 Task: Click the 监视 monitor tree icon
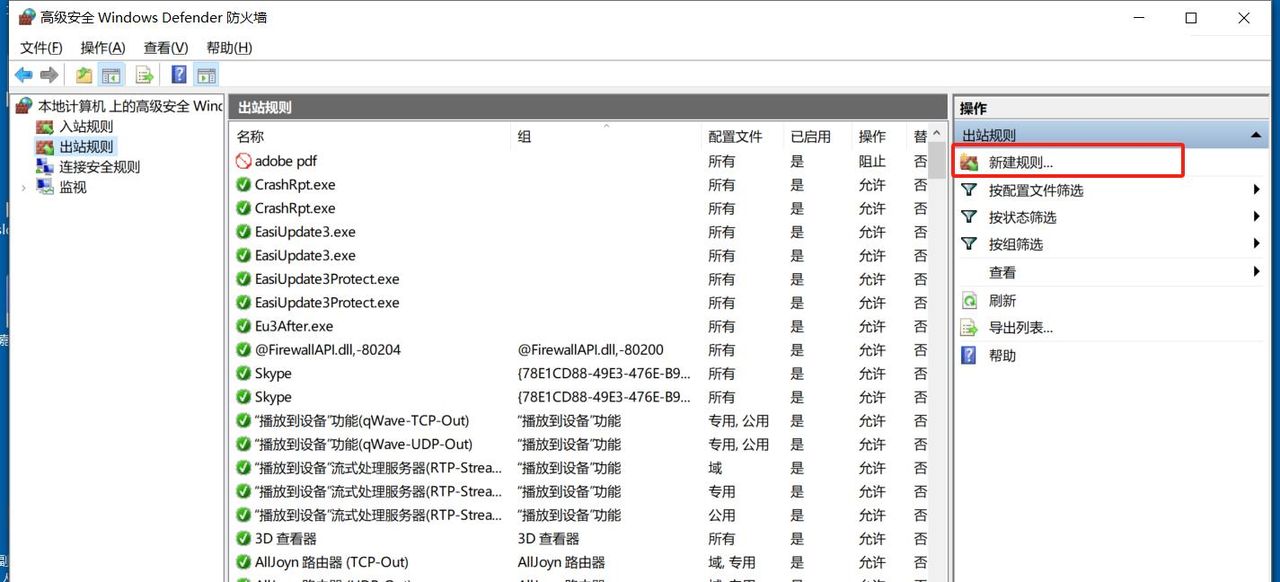[44, 187]
